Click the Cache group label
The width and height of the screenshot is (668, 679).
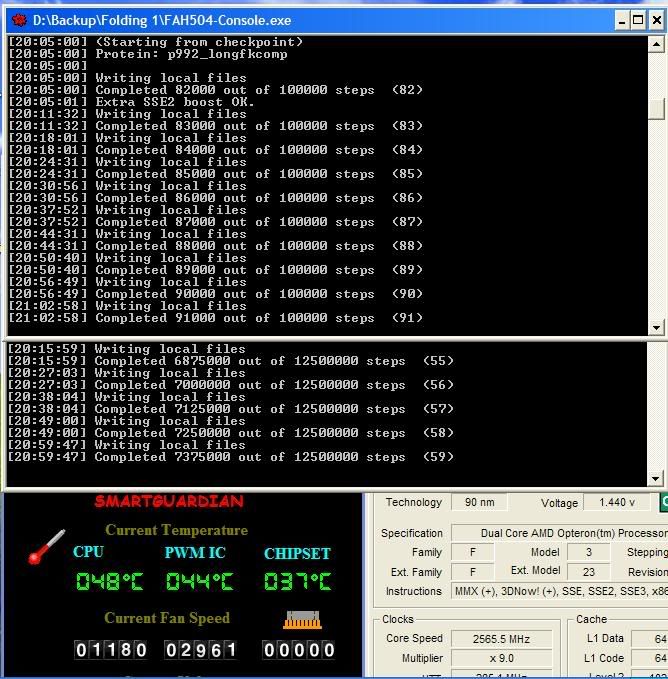click(591, 619)
